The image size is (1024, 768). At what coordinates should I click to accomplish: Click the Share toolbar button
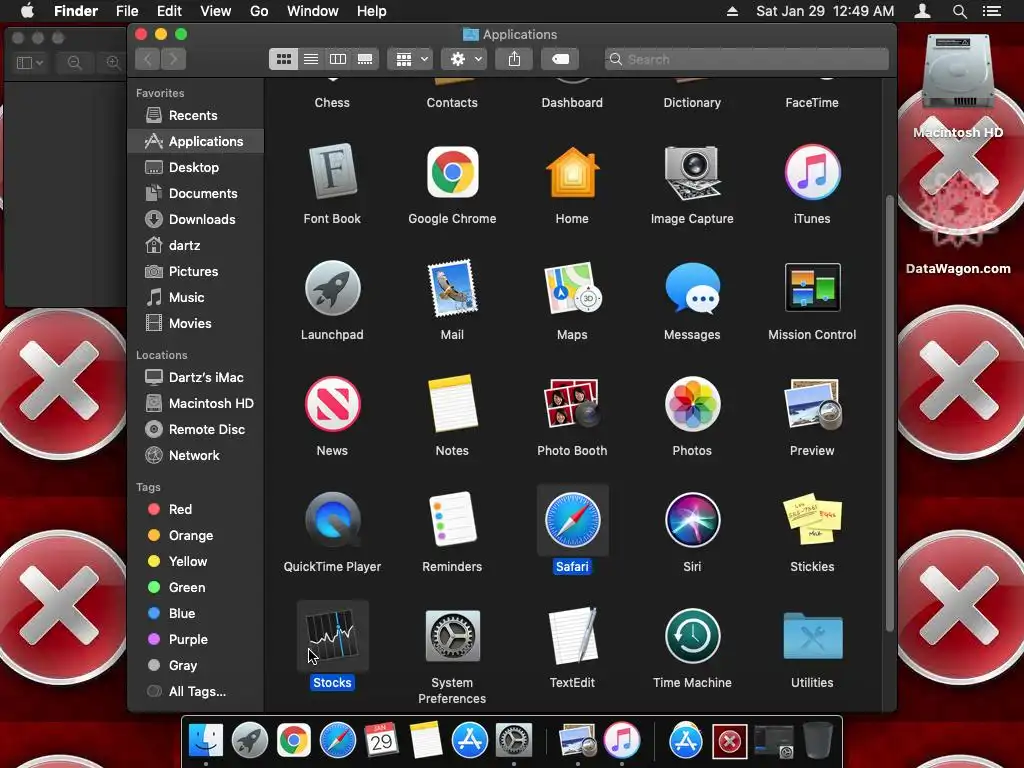pyautogui.click(x=515, y=59)
